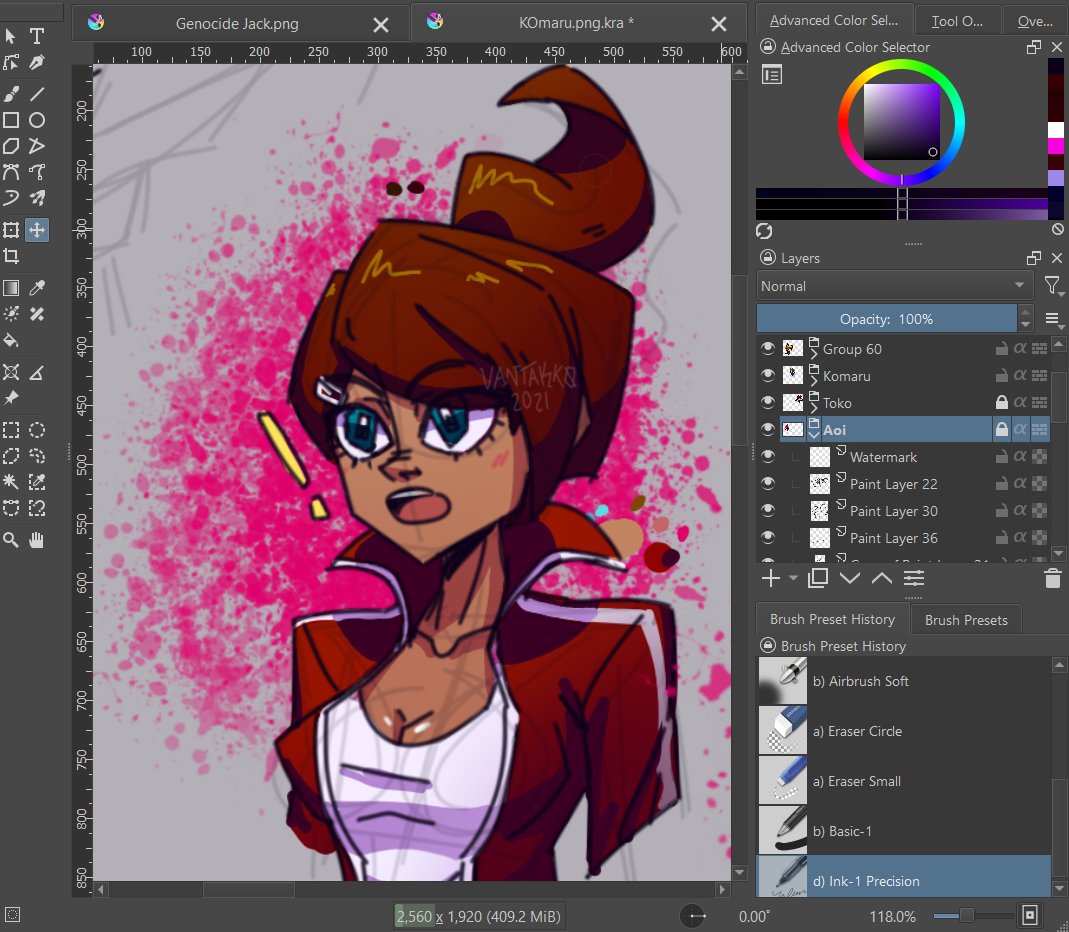Hide the Komaru group layer
This screenshot has height=932, width=1069.
point(768,376)
